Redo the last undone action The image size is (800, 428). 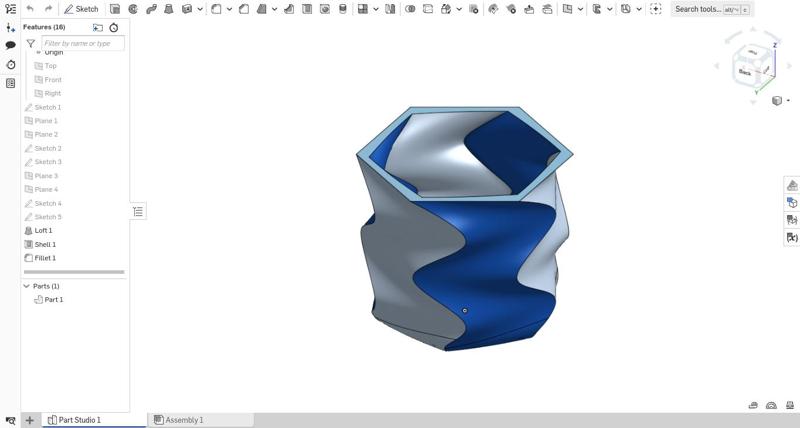pyautogui.click(x=48, y=9)
